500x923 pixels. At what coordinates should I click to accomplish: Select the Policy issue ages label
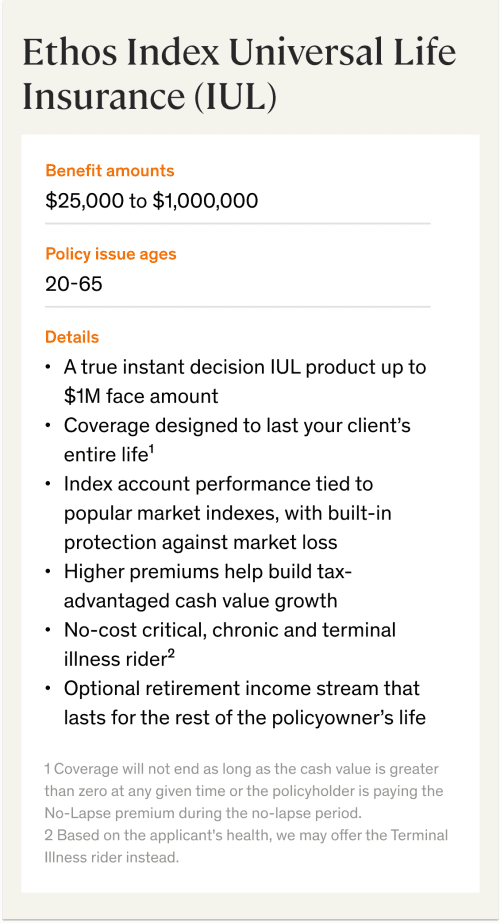click(x=111, y=254)
